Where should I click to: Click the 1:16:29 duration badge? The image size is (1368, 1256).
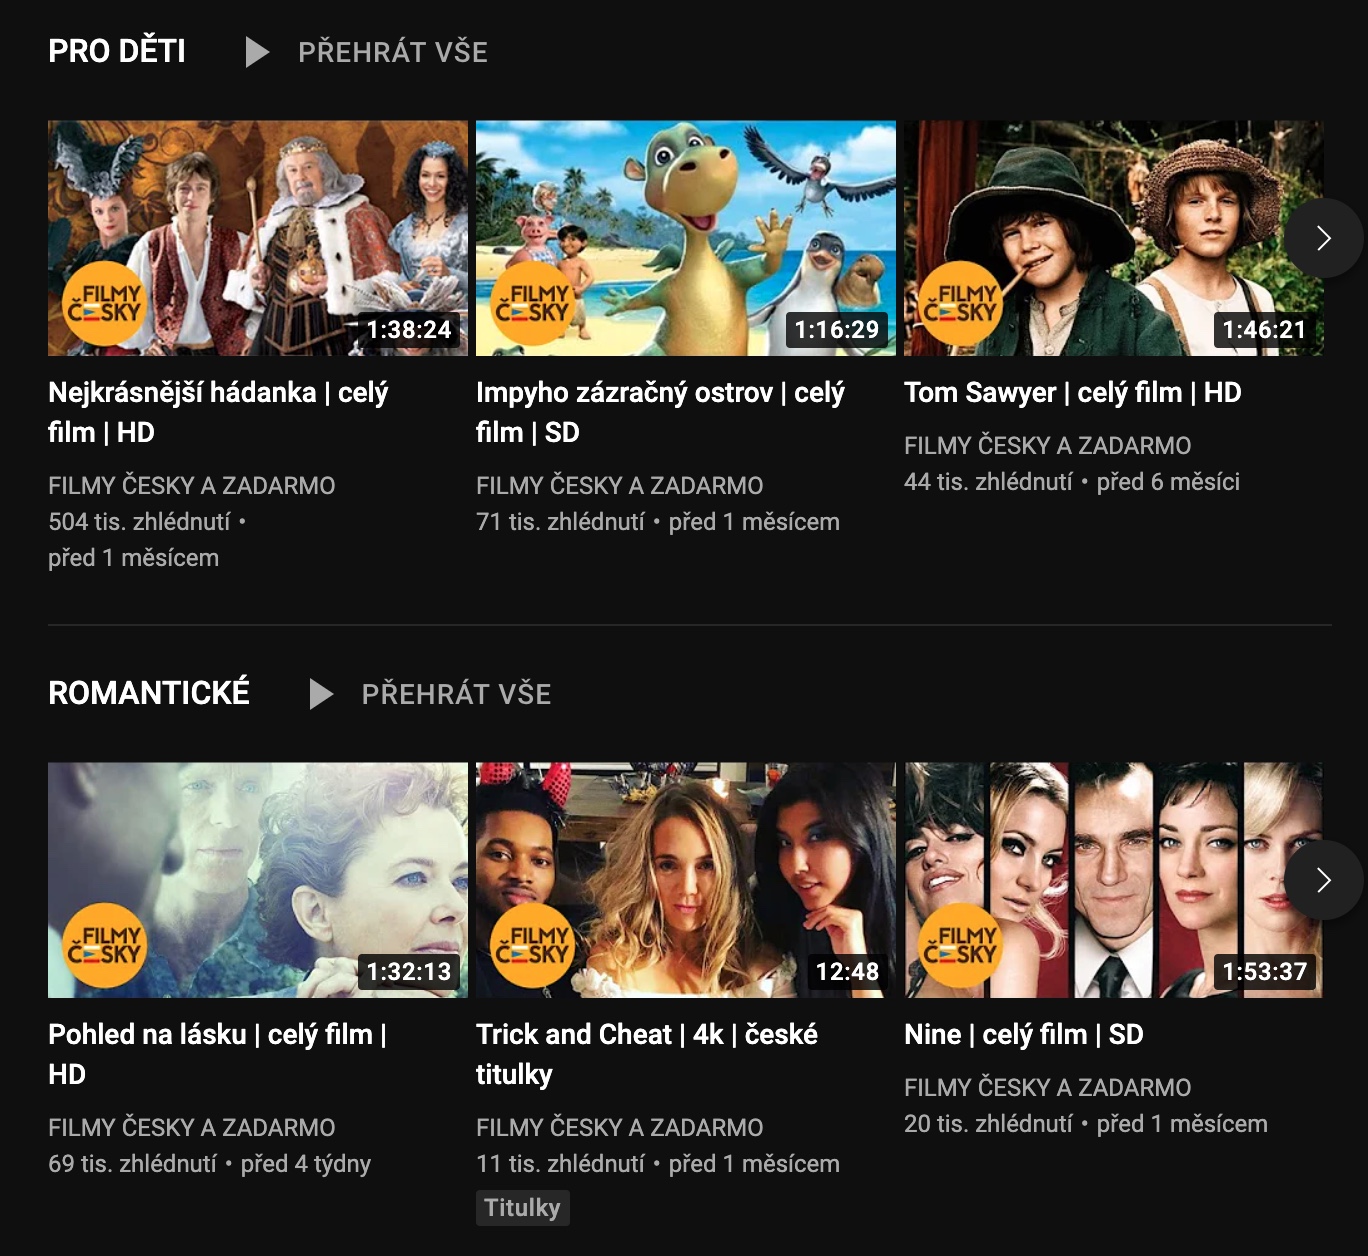tap(837, 330)
